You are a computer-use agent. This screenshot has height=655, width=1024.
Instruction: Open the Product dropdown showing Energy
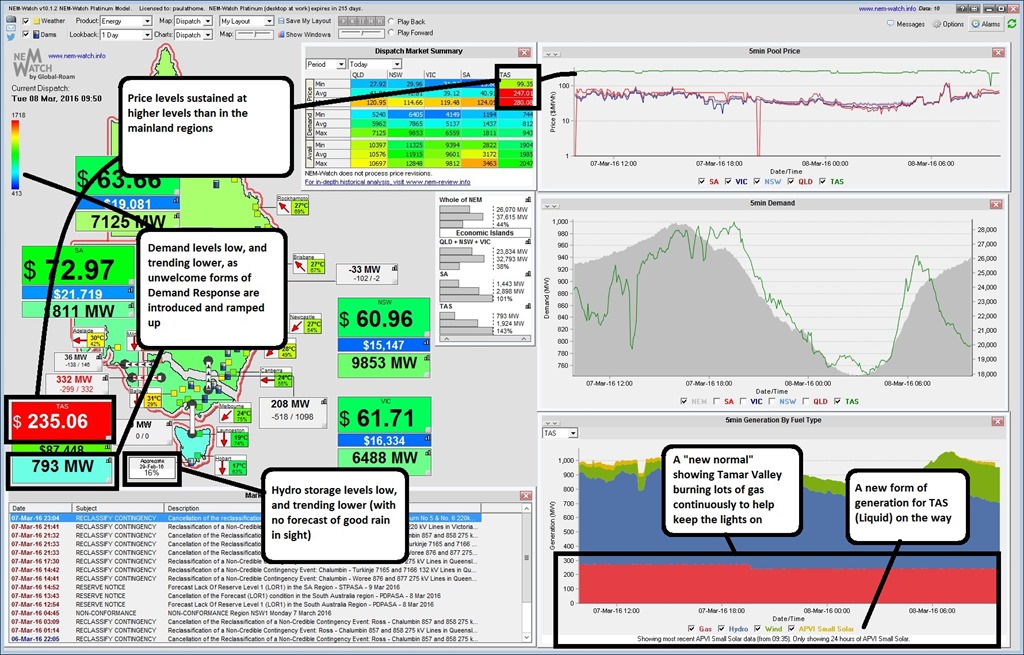tap(126, 21)
